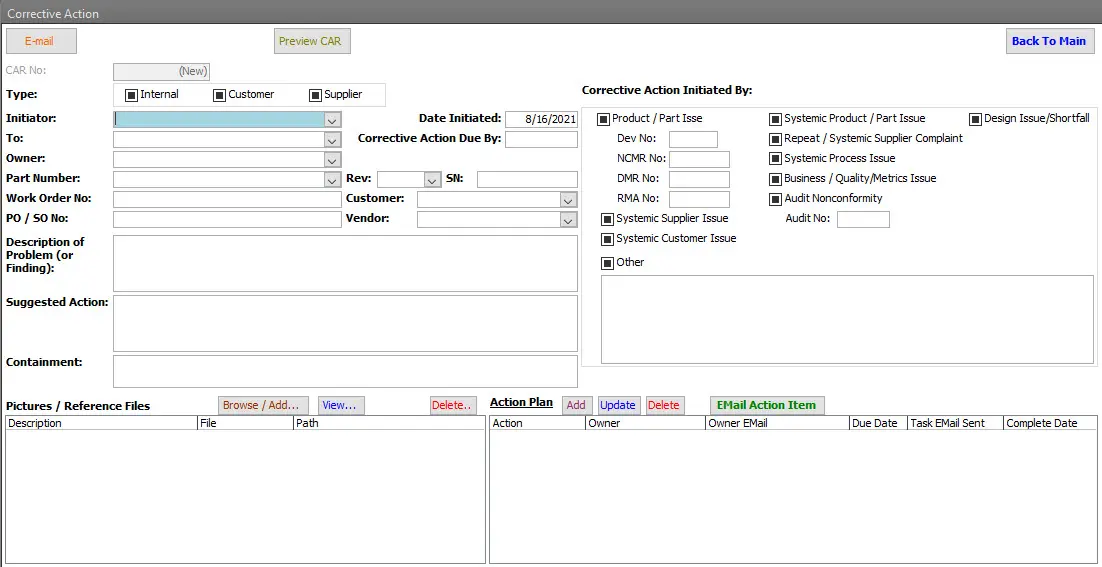Open the Owner dropdown list

[x=332, y=160]
